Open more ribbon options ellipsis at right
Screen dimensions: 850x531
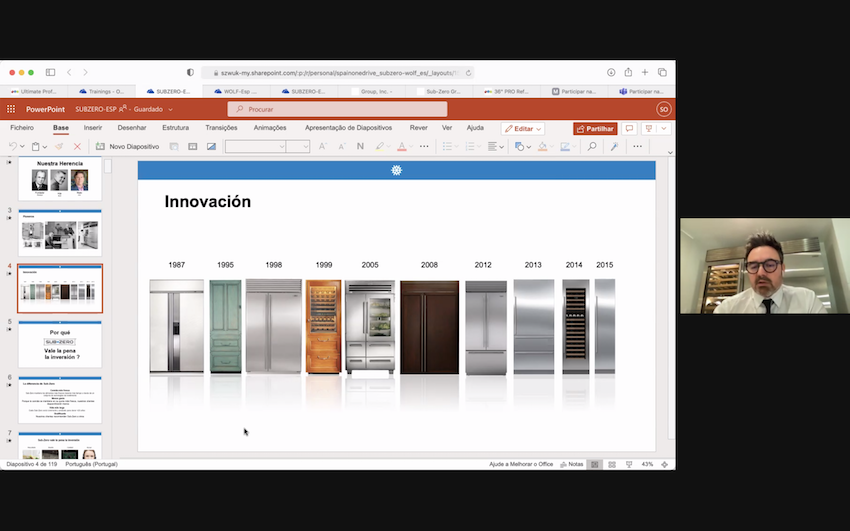coord(638,146)
